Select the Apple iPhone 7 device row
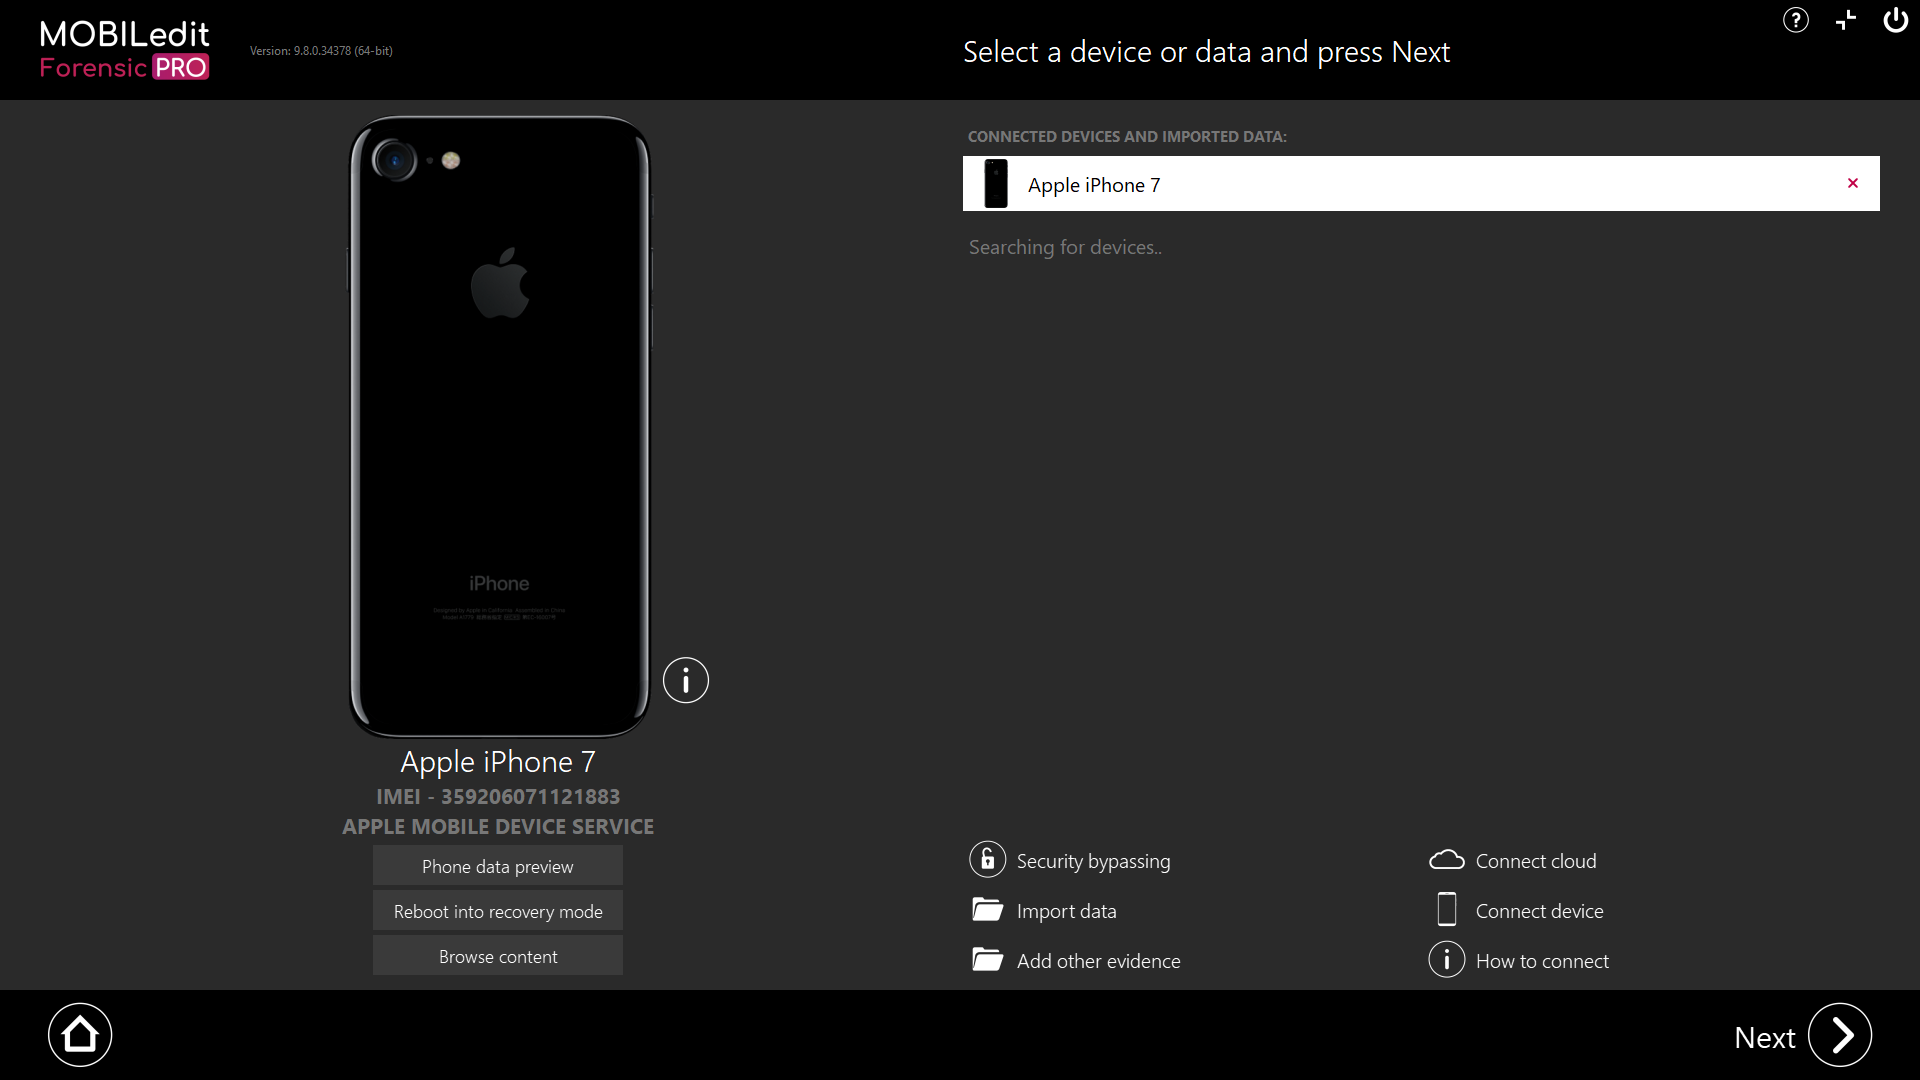This screenshot has height=1080, width=1920. [x=1421, y=184]
